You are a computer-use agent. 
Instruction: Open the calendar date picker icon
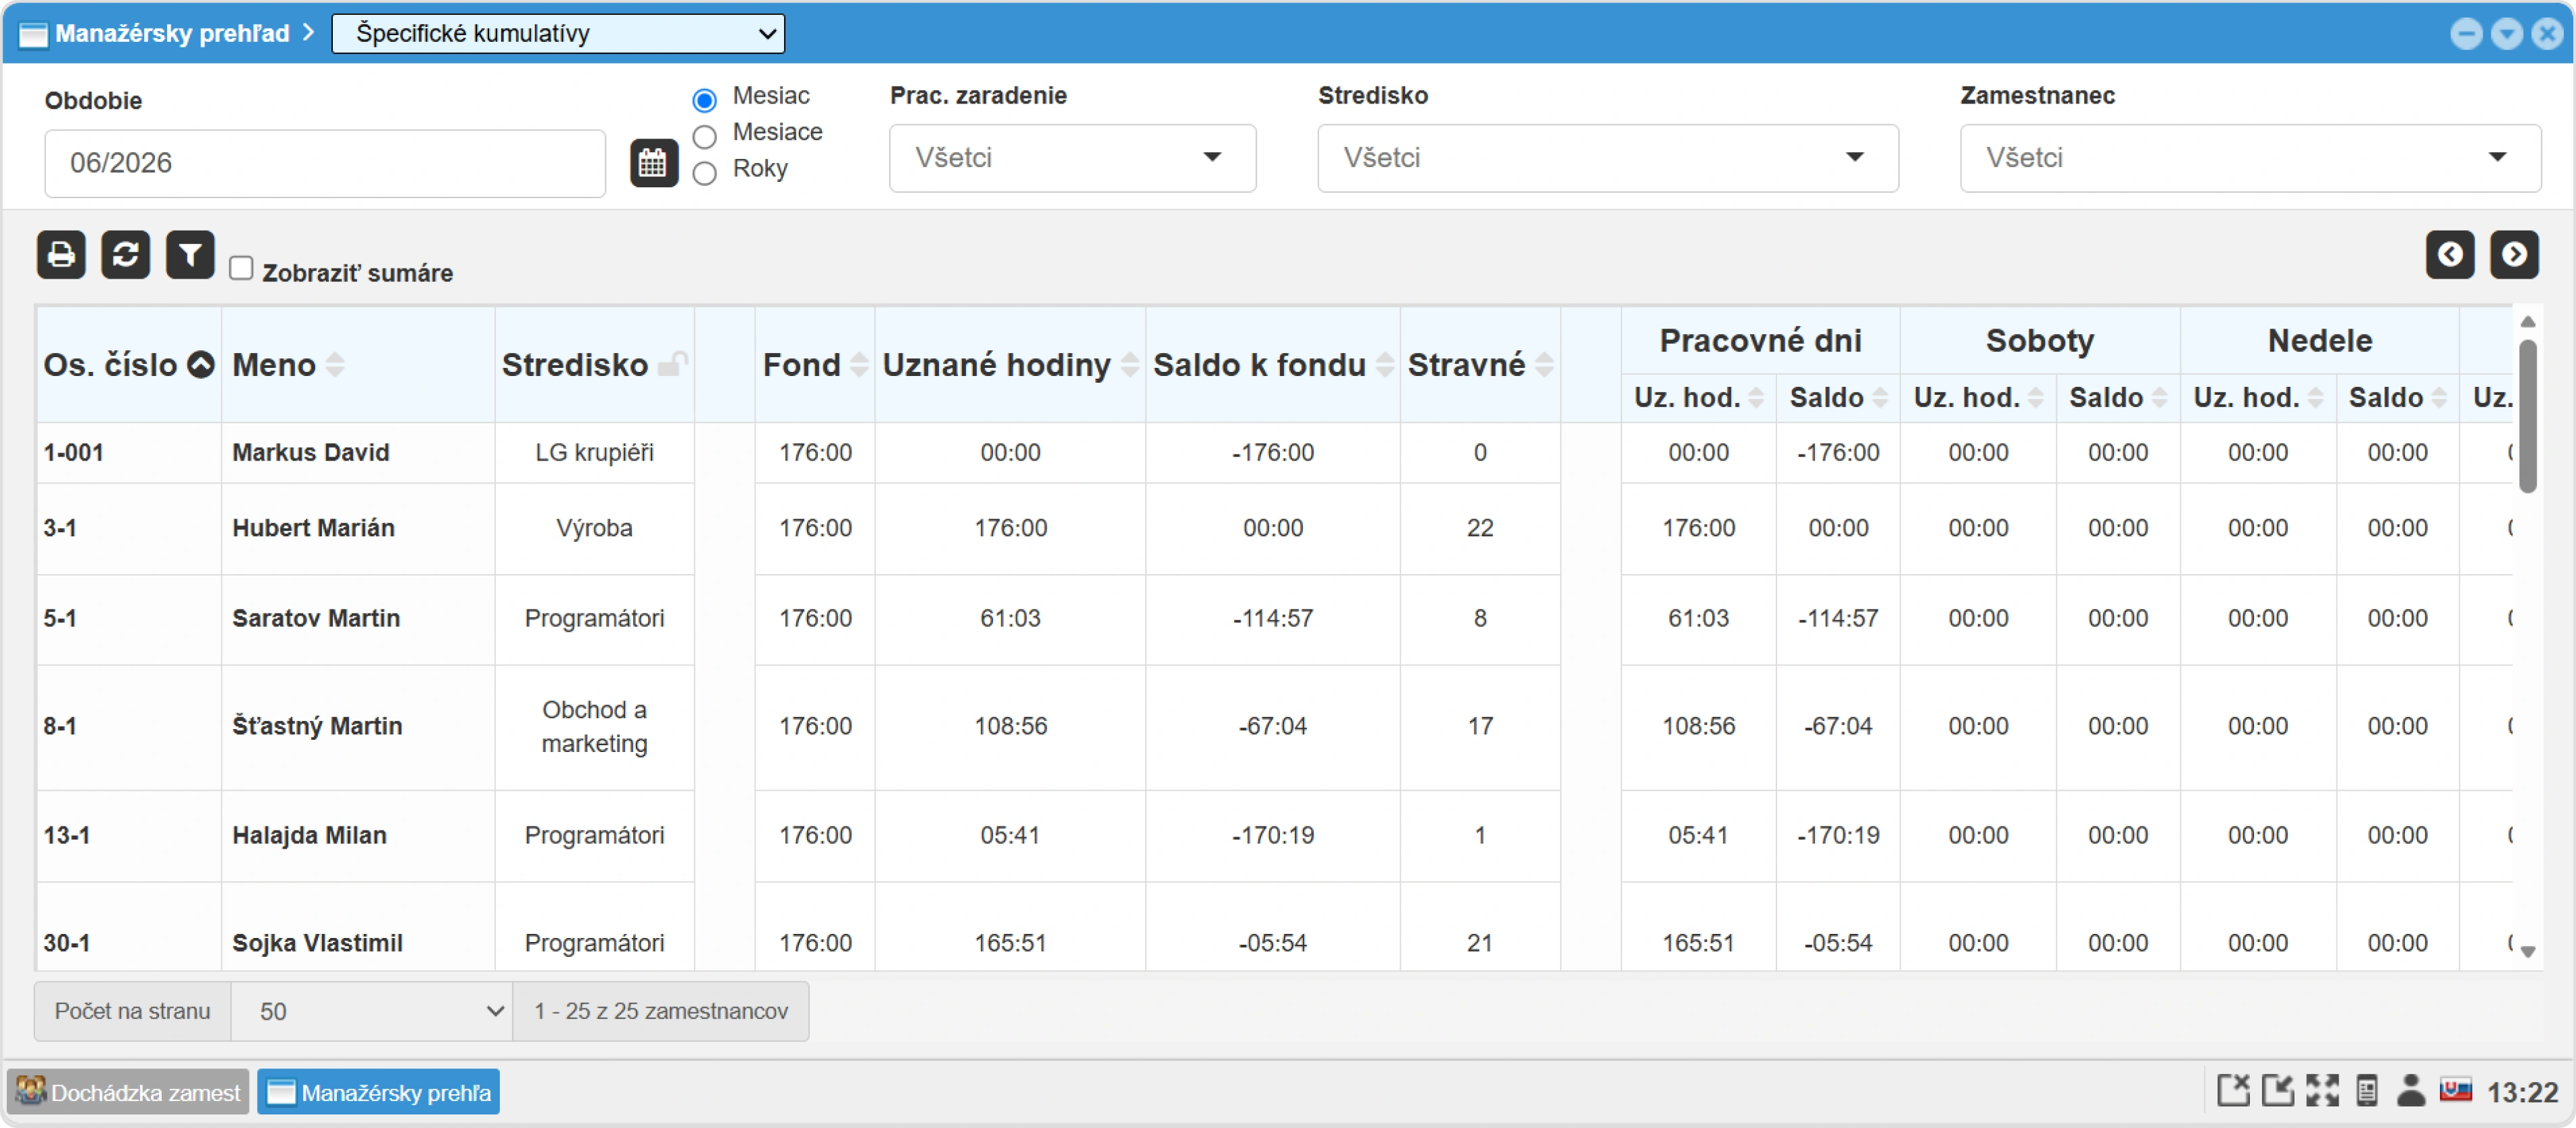(x=654, y=163)
